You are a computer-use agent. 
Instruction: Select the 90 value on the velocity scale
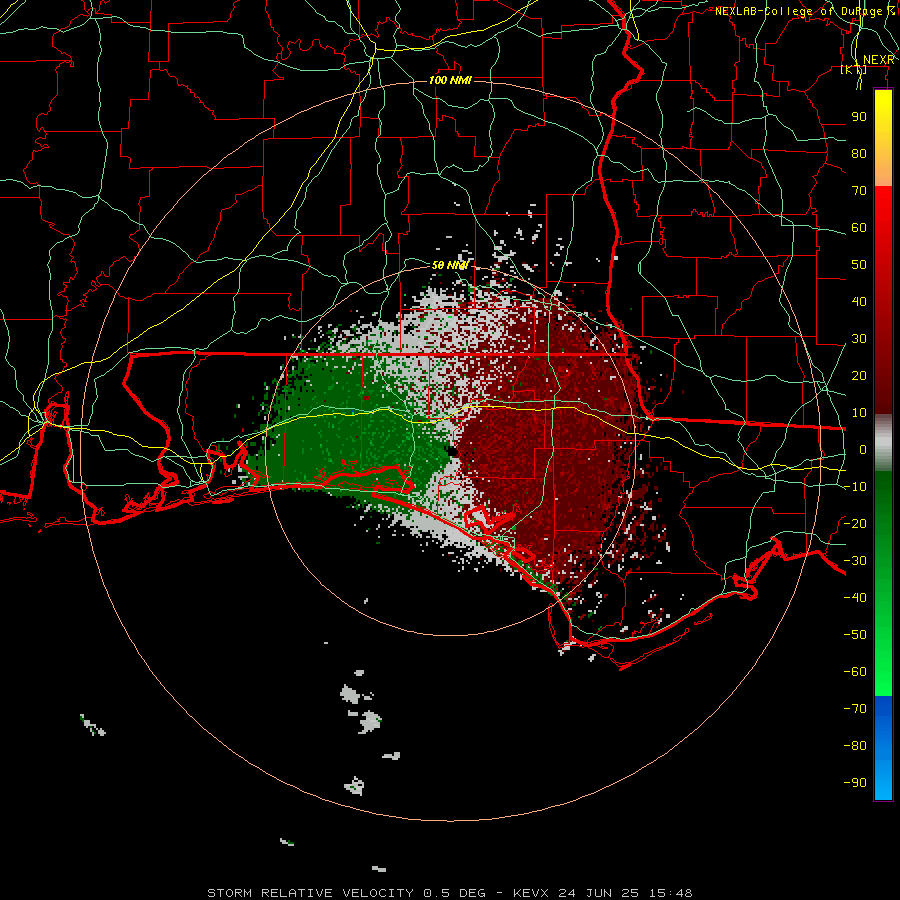(859, 117)
